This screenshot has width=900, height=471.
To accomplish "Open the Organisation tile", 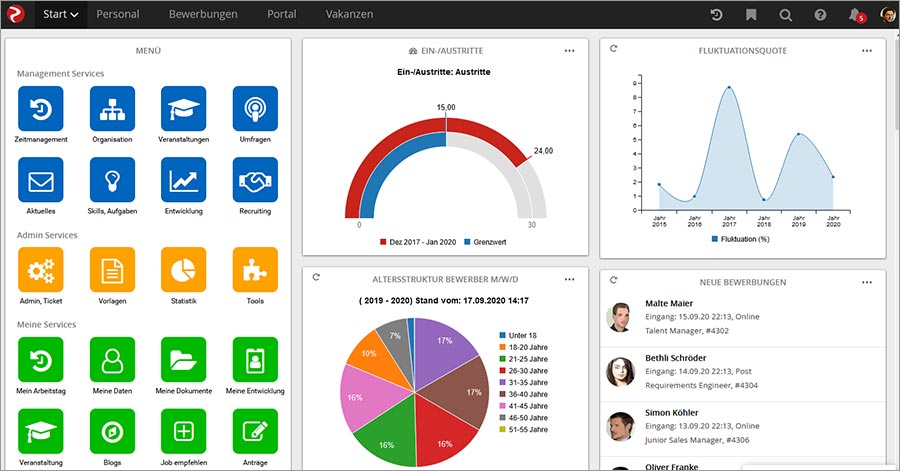I will 112,108.
